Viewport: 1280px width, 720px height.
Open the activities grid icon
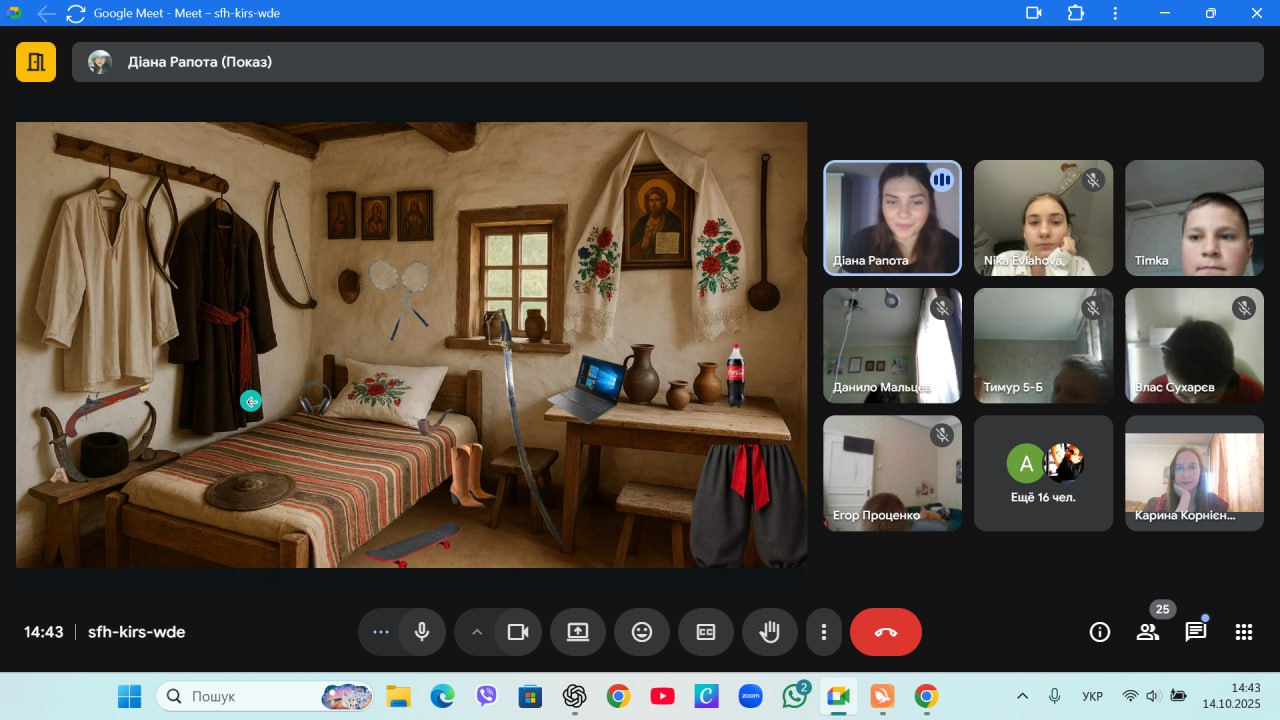click(1243, 632)
